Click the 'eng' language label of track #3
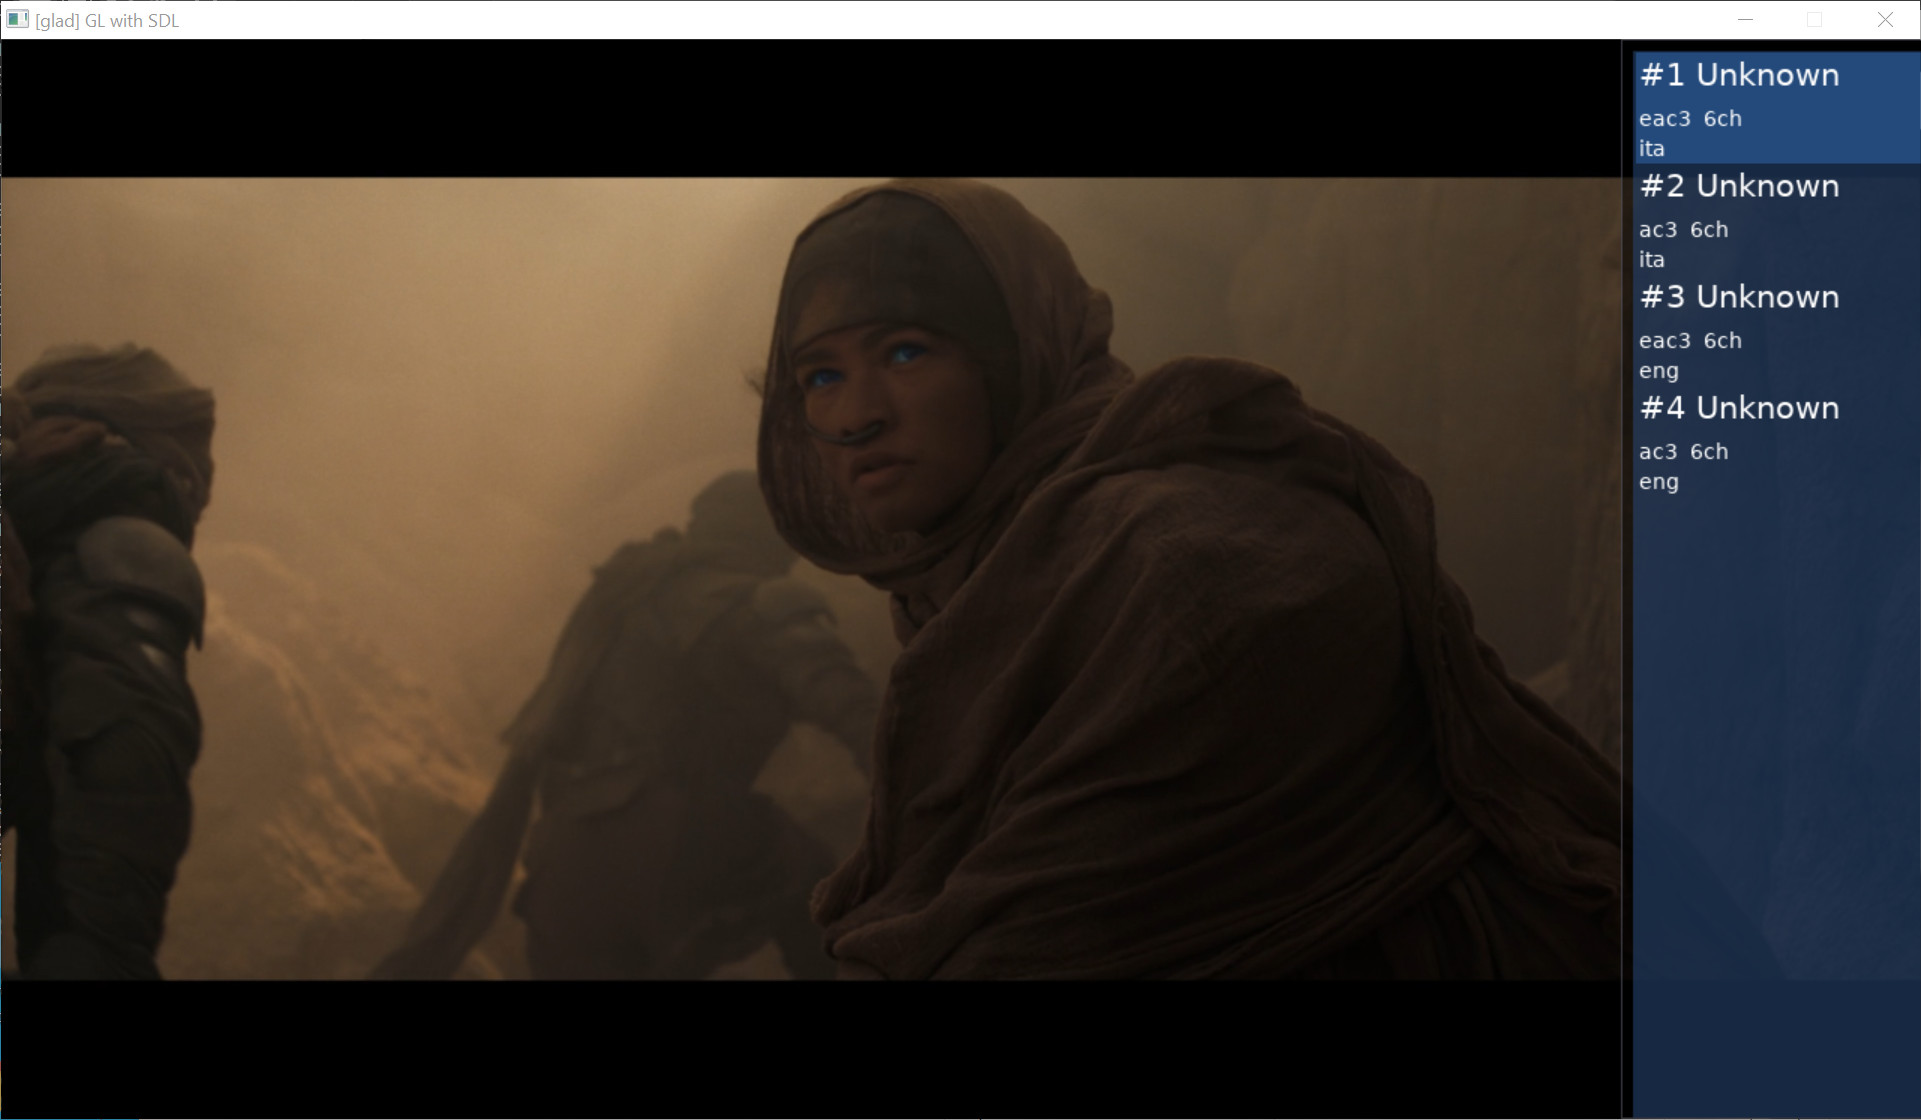This screenshot has width=1921, height=1120. pos(1659,371)
